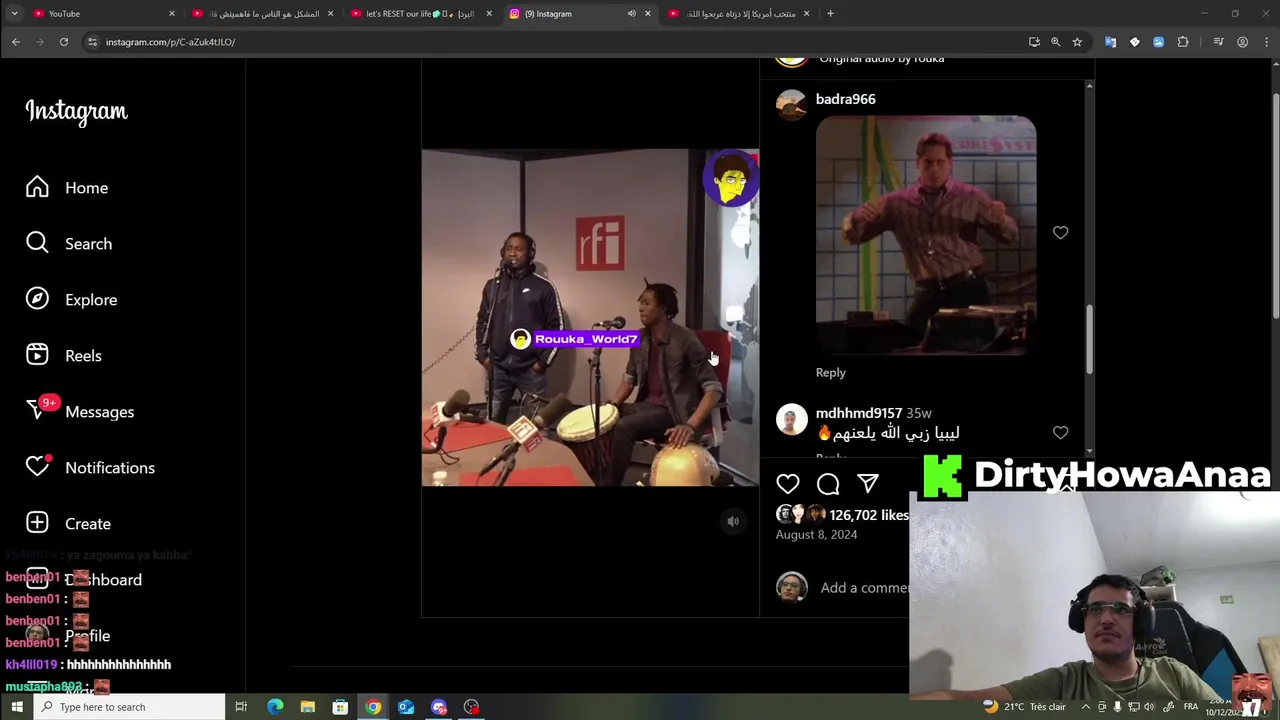Launch Microsoft Edge from taskbar
Image resolution: width=1280 pixels, height=720 pixels.
(275, 707)
